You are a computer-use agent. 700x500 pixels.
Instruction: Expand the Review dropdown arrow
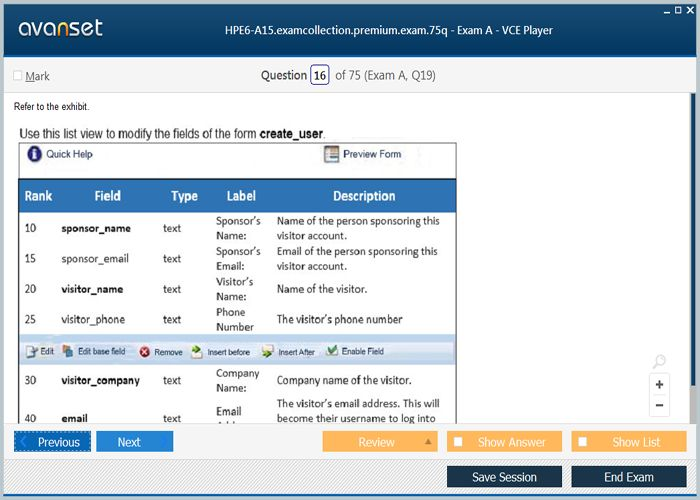pyautogui.click(x=428, y=442)
